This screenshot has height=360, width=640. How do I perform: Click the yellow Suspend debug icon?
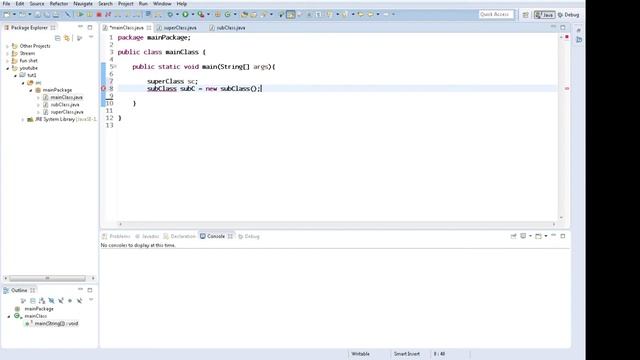coord(89,14)
